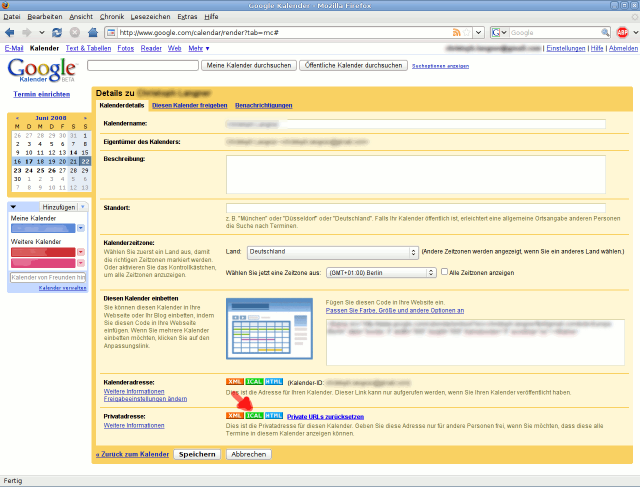Image resolution: width=640 pixels, height=487 pixels.
Task: Click Zurück zum Kalender link
Action: [132, 454]
